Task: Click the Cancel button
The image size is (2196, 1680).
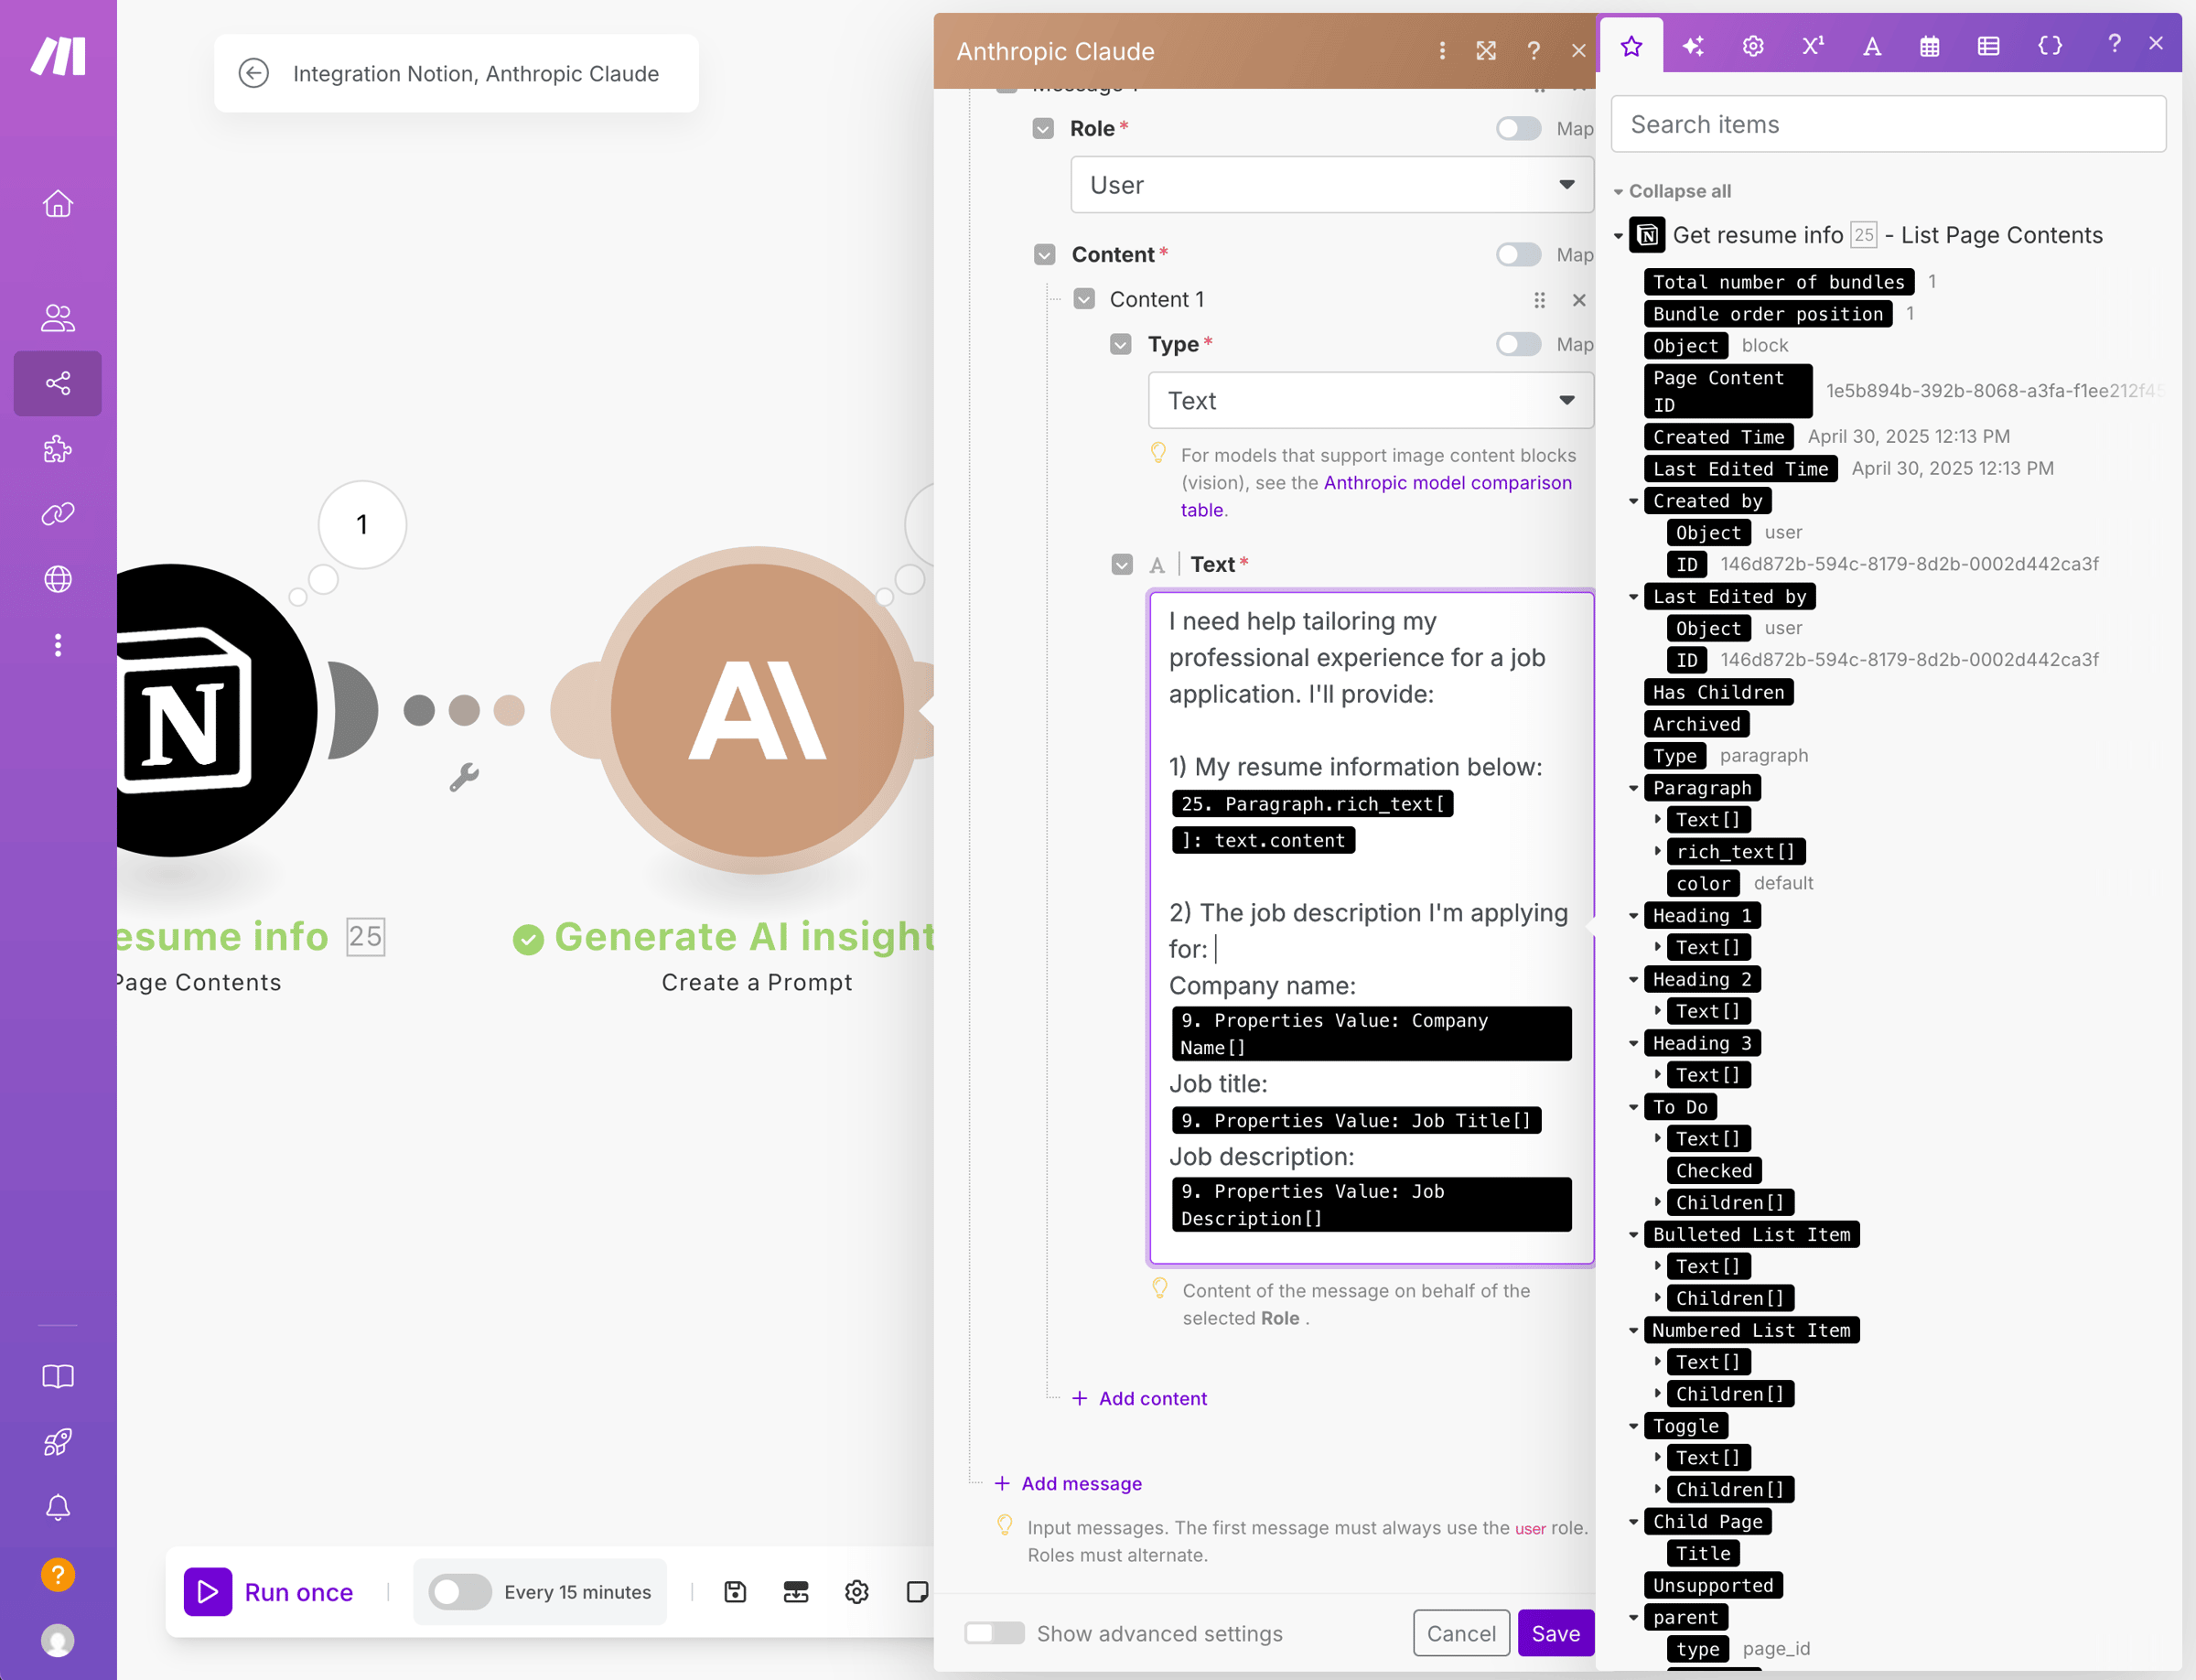Action: pyautogui.click(x=1461, y=1633)
